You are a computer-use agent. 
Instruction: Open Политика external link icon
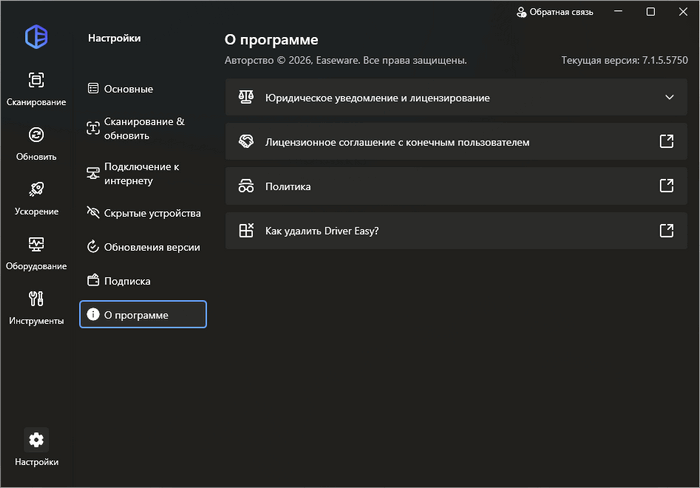coord(667,186)
